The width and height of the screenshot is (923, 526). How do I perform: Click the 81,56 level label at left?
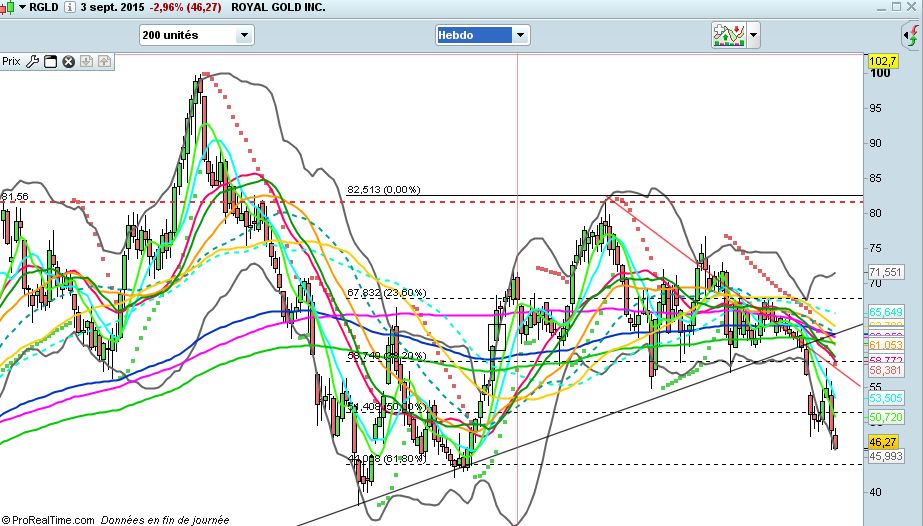[15, 197]
